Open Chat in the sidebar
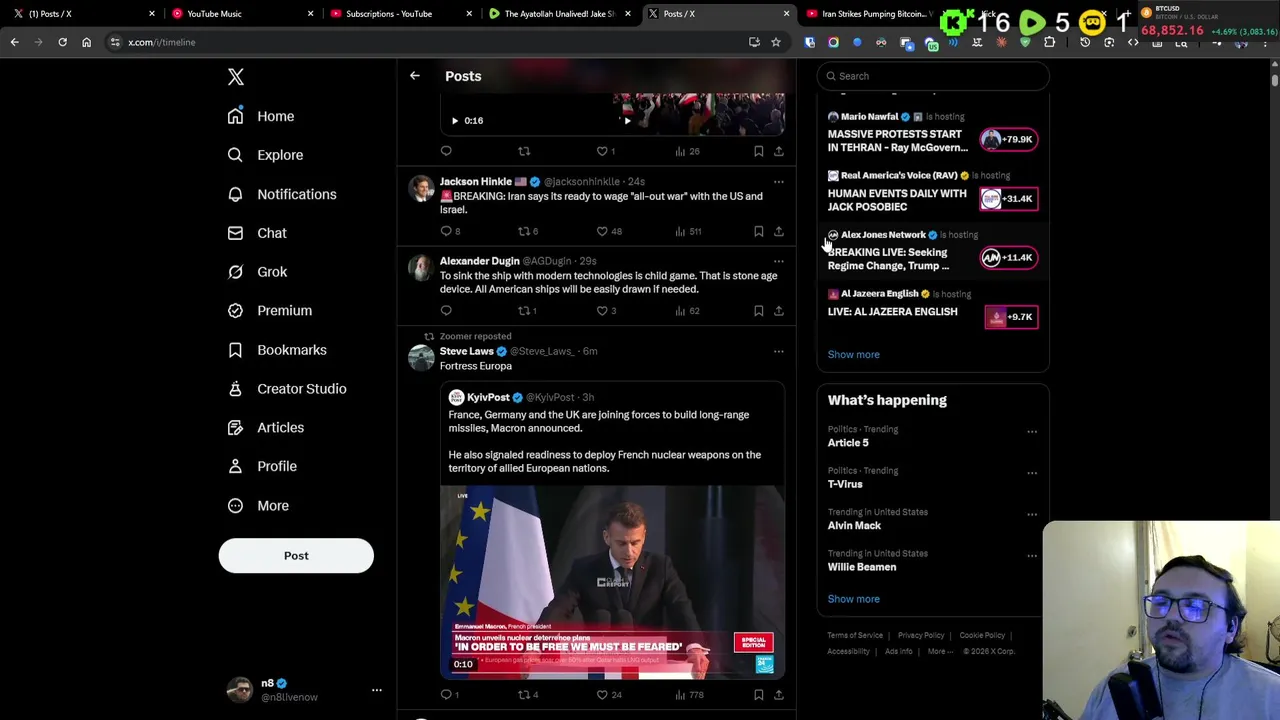The height and width of the screenshot is (720, 1280). [x=257, y=233]
